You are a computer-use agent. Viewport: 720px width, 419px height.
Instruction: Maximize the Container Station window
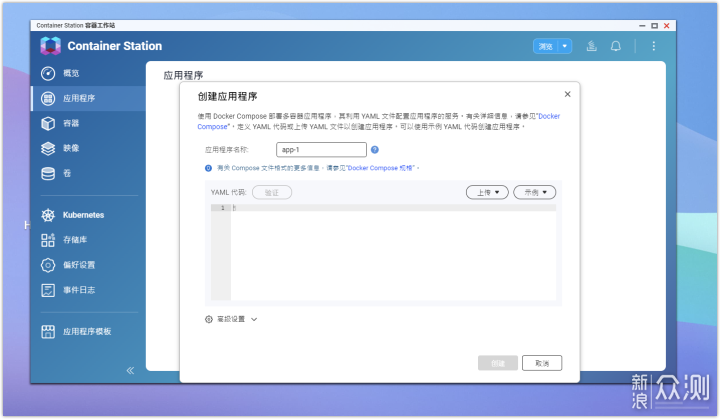[x=654, y=26]
